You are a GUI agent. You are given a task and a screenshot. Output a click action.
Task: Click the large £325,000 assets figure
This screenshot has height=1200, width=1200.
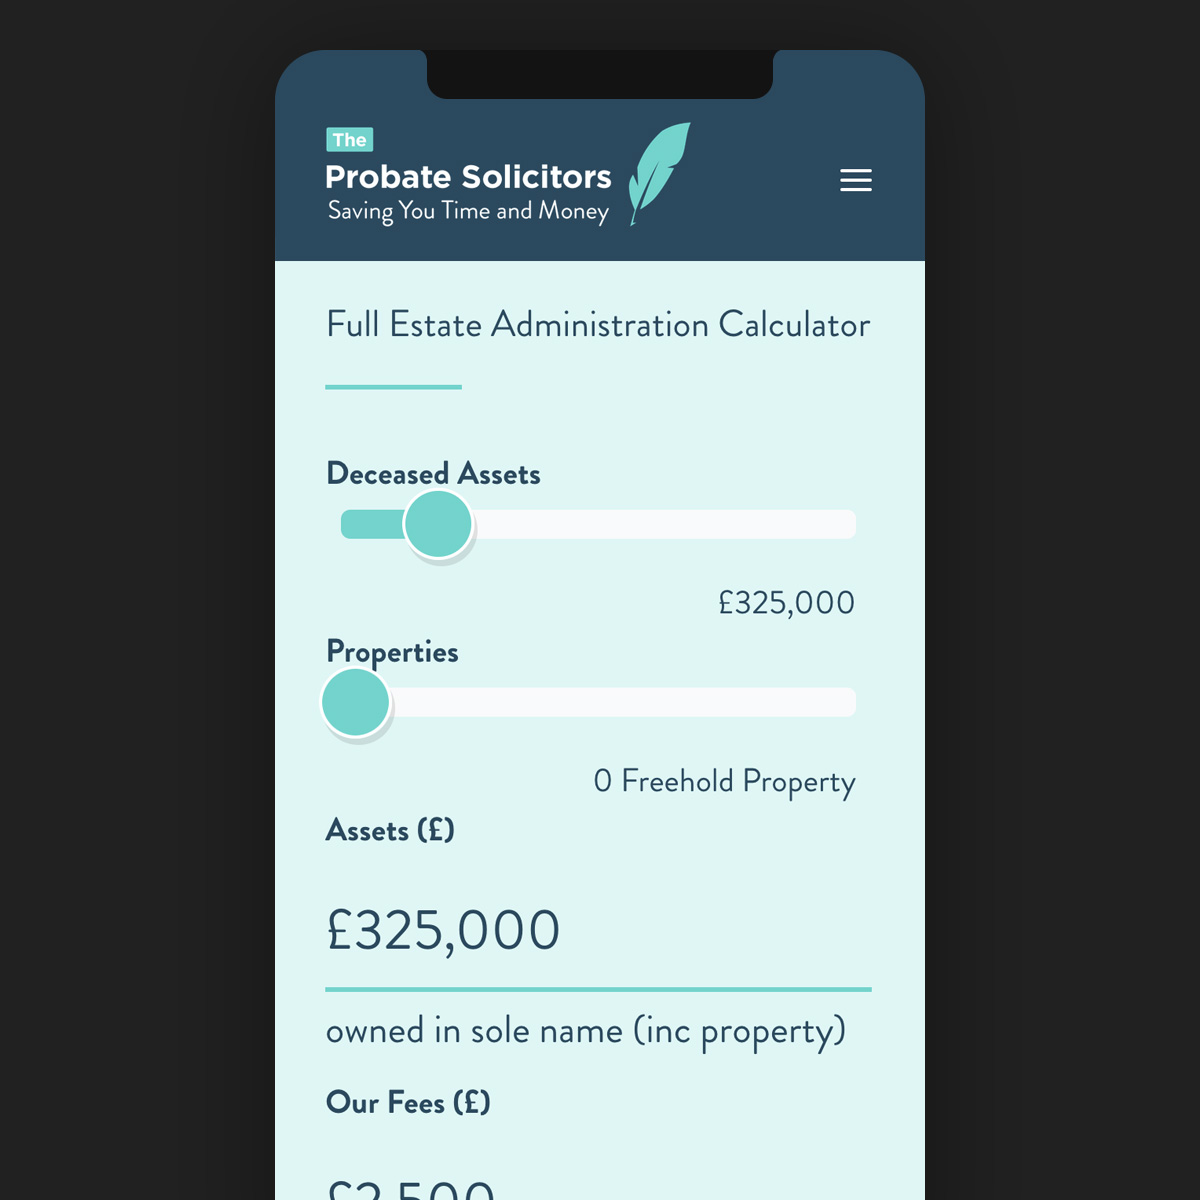click(x=443, y=931)
